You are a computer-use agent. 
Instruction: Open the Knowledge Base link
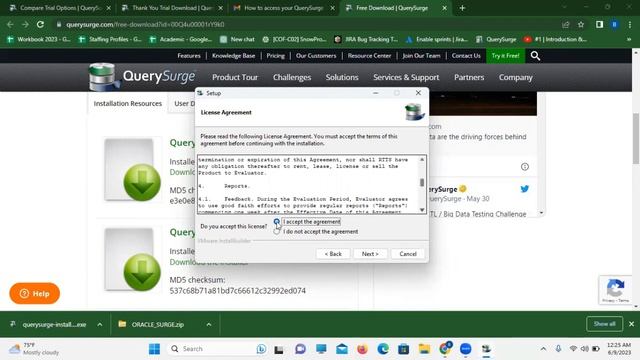pos(233,56)
